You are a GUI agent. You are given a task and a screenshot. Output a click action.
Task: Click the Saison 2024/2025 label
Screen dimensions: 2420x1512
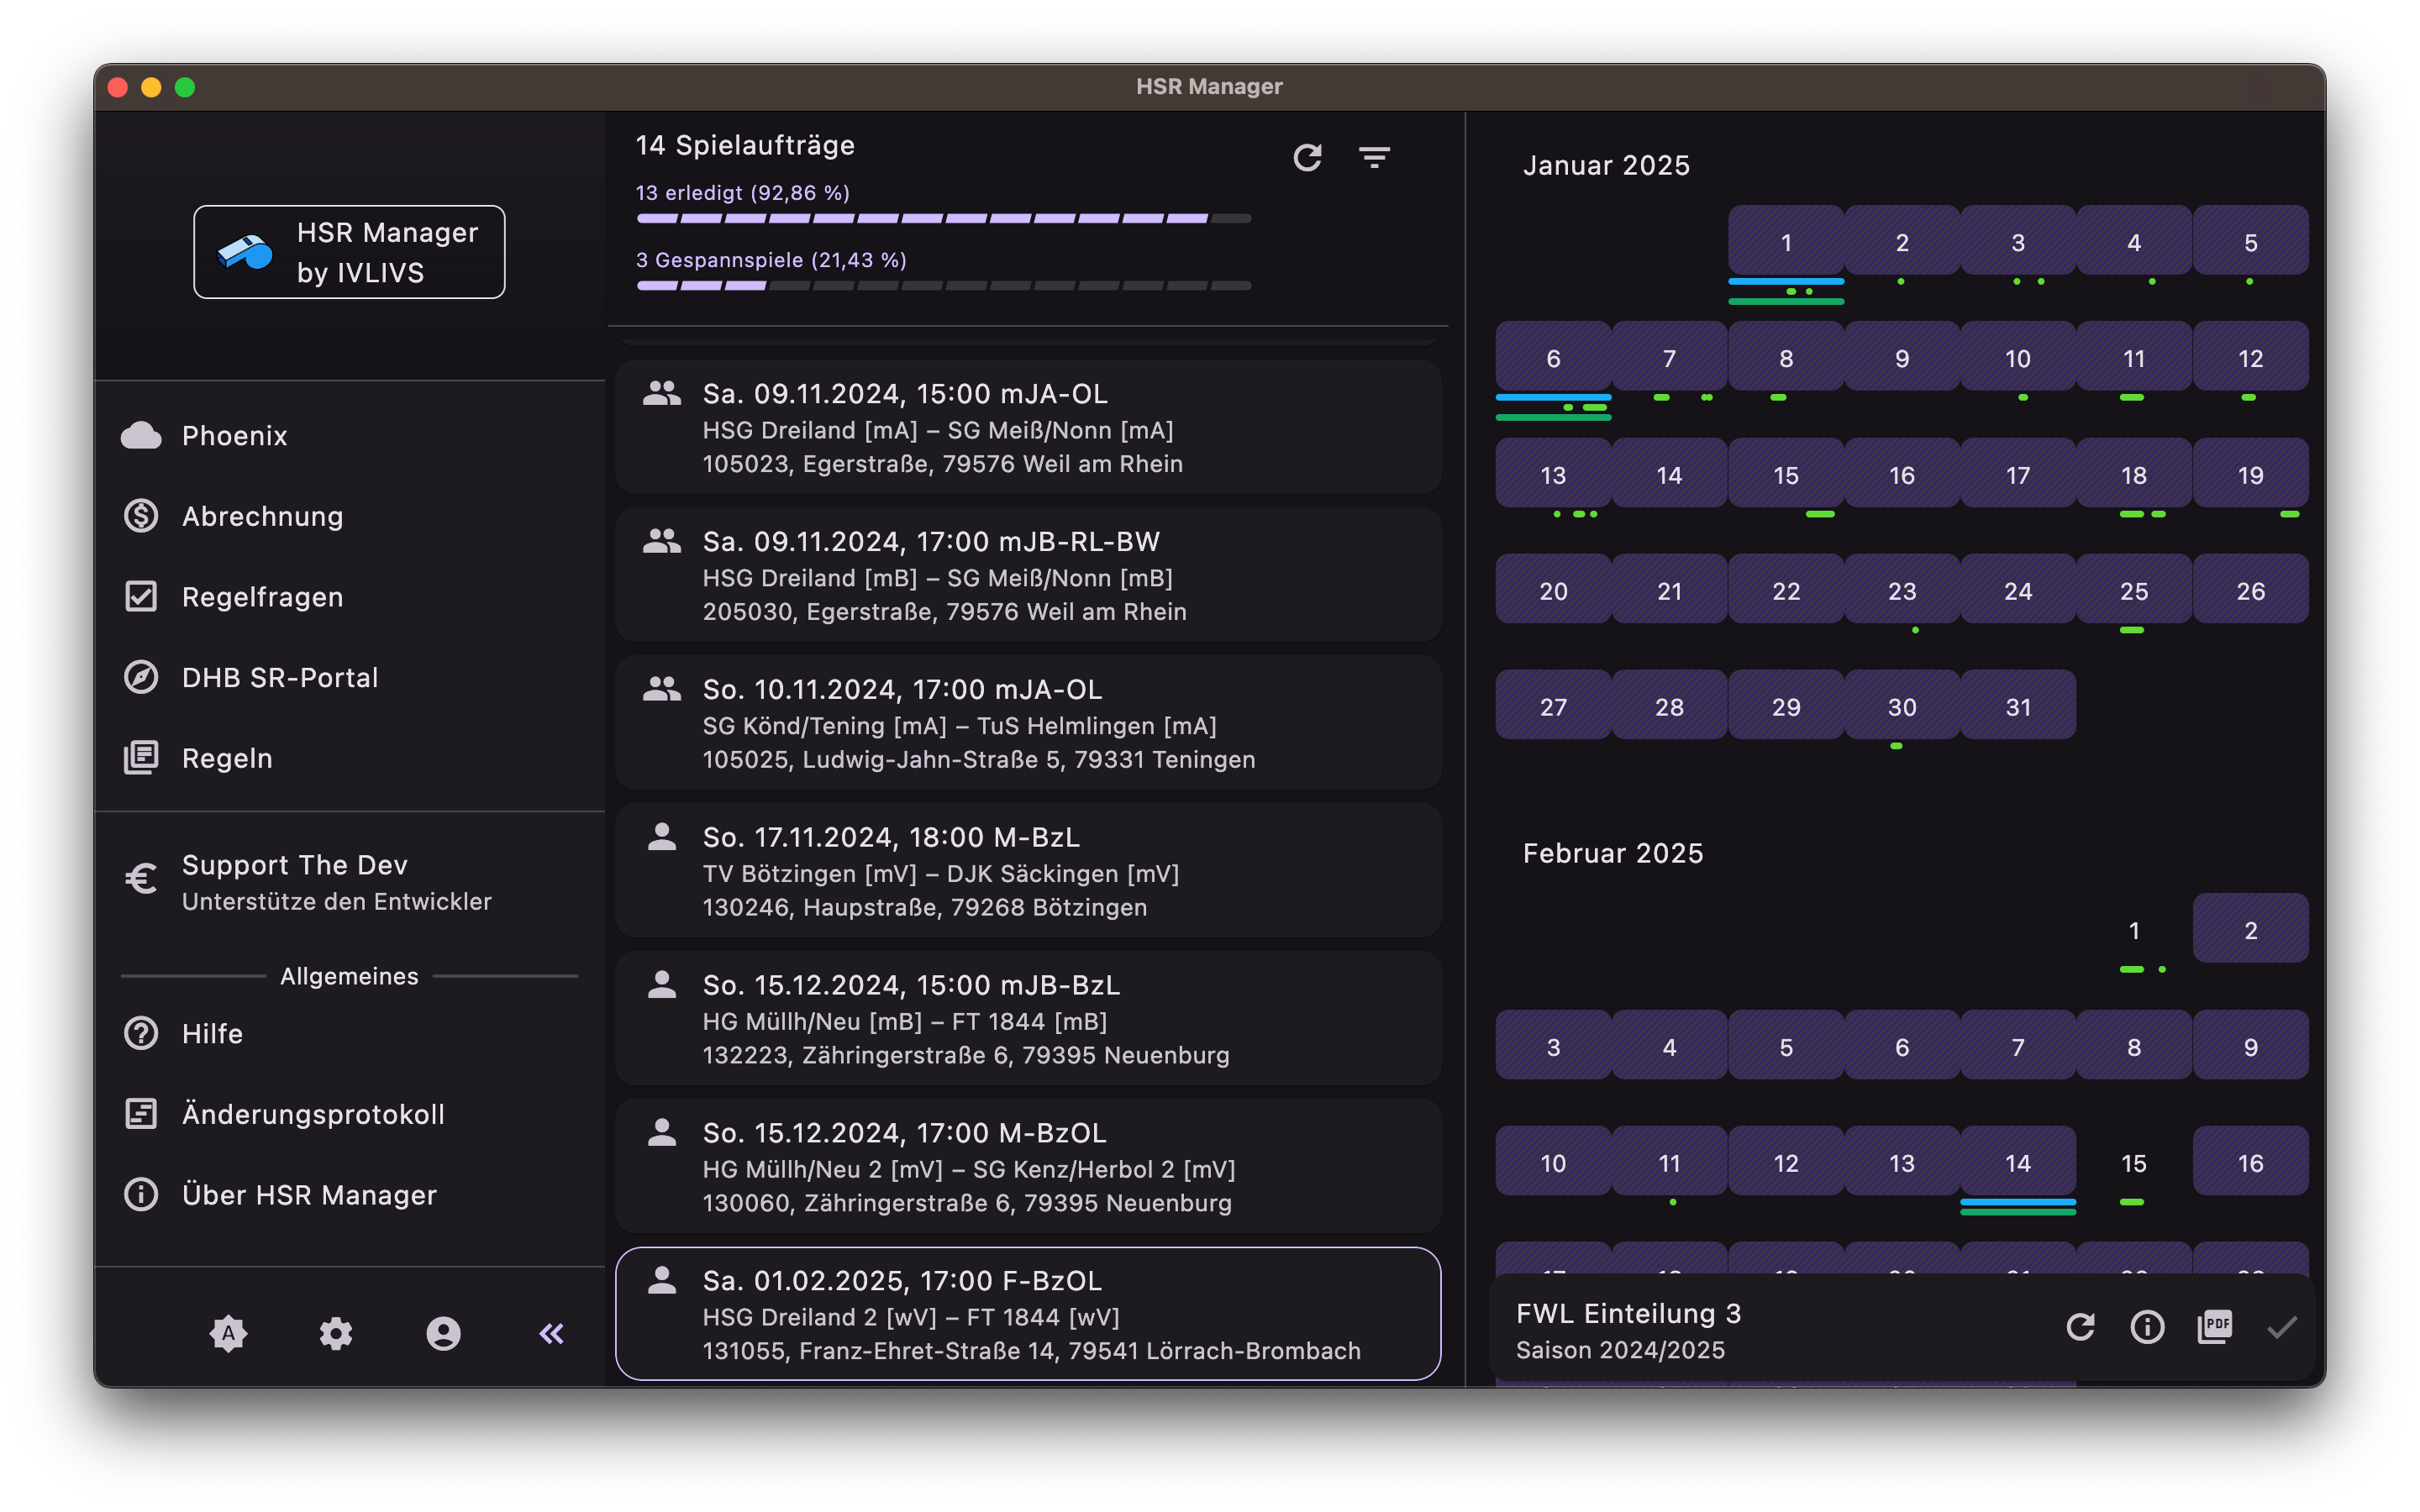point(1620,1350)
